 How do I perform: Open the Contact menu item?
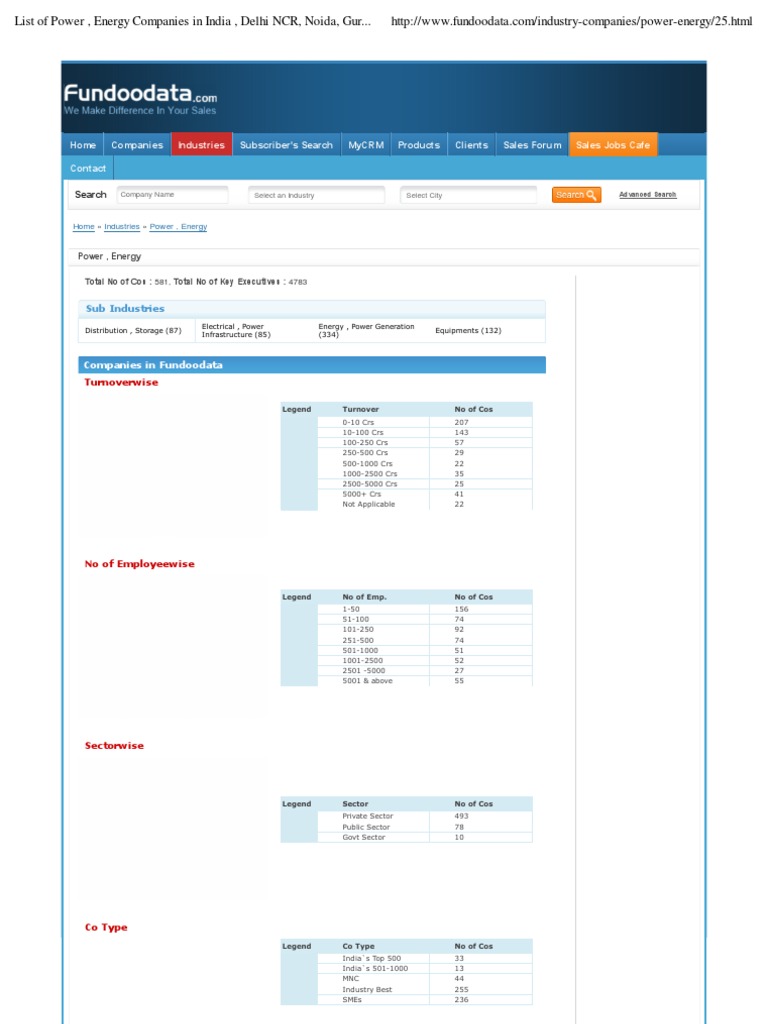(88, 168)
